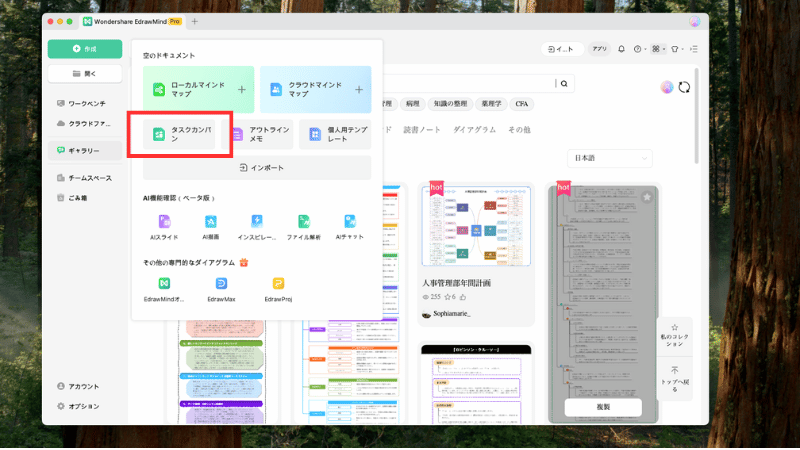Viewport: 800px width, 450px height.
Task: Click the green 作成 create button
Action: [85, 49]
